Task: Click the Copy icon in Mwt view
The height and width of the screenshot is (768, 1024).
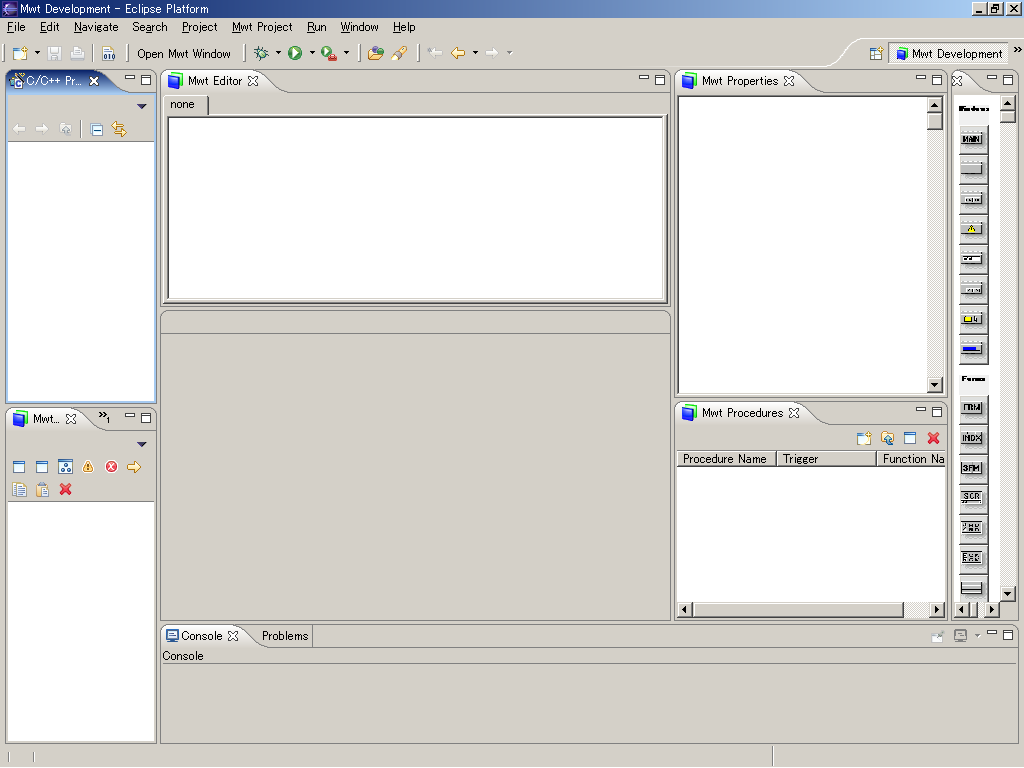Action: pos(20,489)
